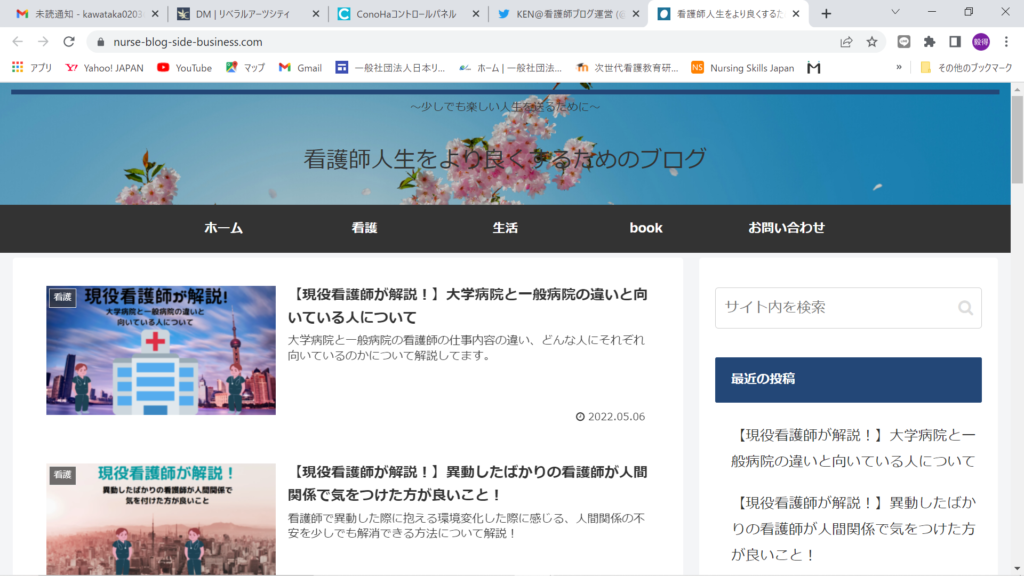Image resolution: width=1024 pixels, height=576 pixels.
Task: Open the Extensions puzzle icon
Action: pos(929,42)
